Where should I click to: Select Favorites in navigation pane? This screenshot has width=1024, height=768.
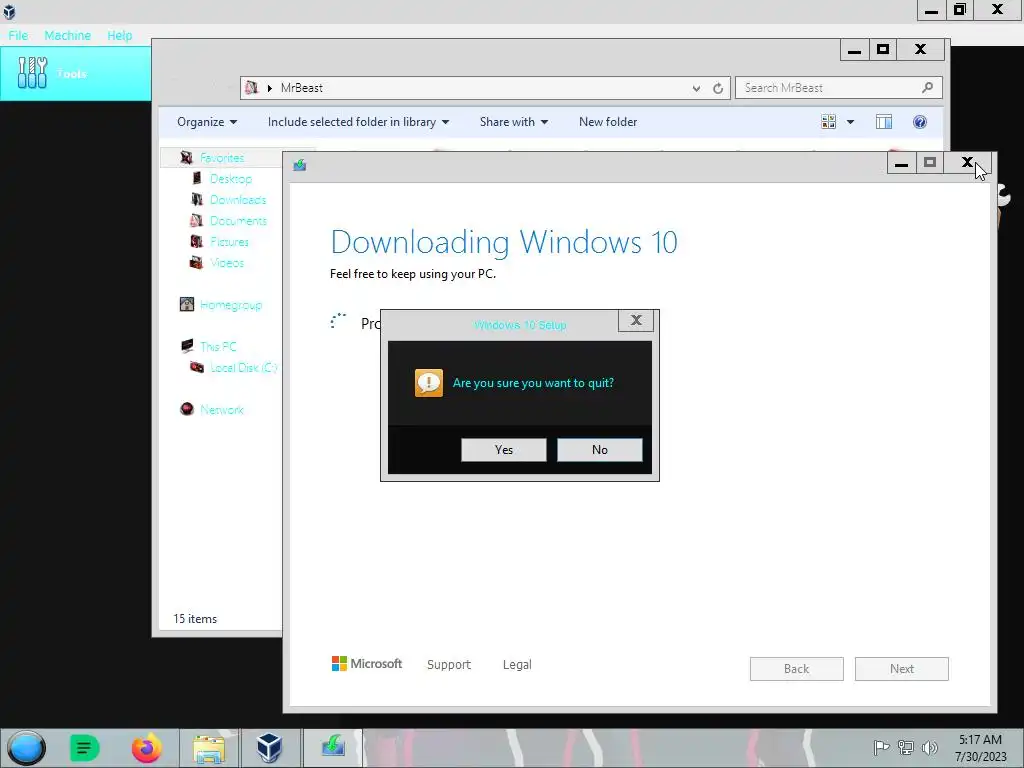(x=222, y=157)
